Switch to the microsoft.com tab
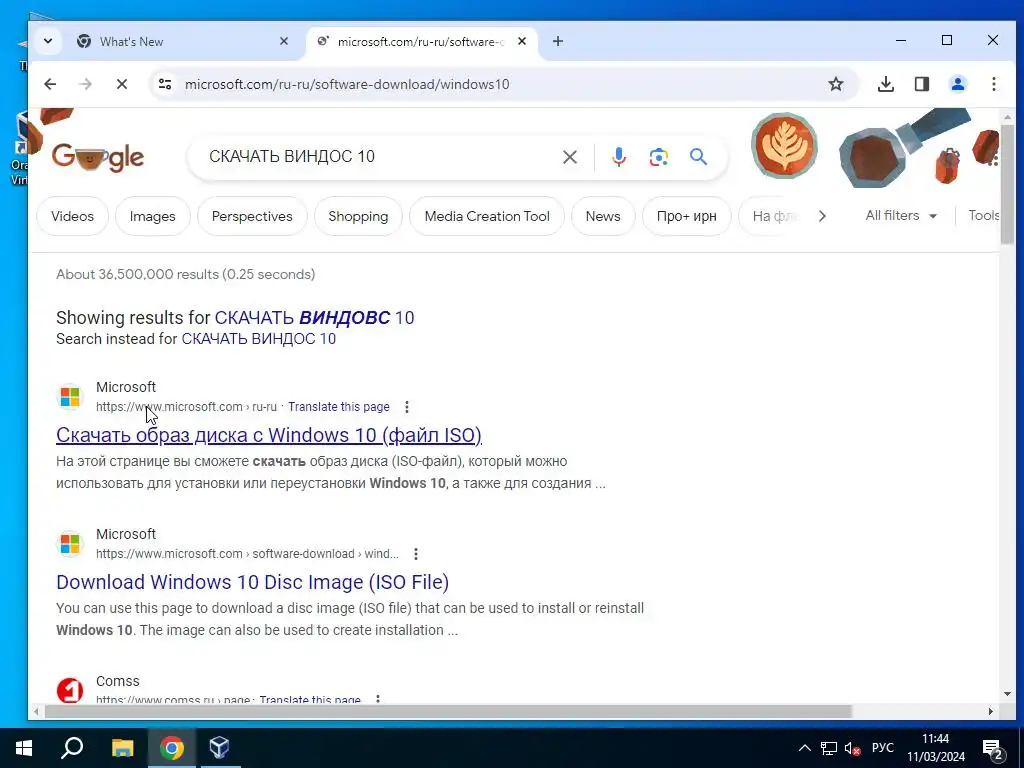 [x=421, y=41]
